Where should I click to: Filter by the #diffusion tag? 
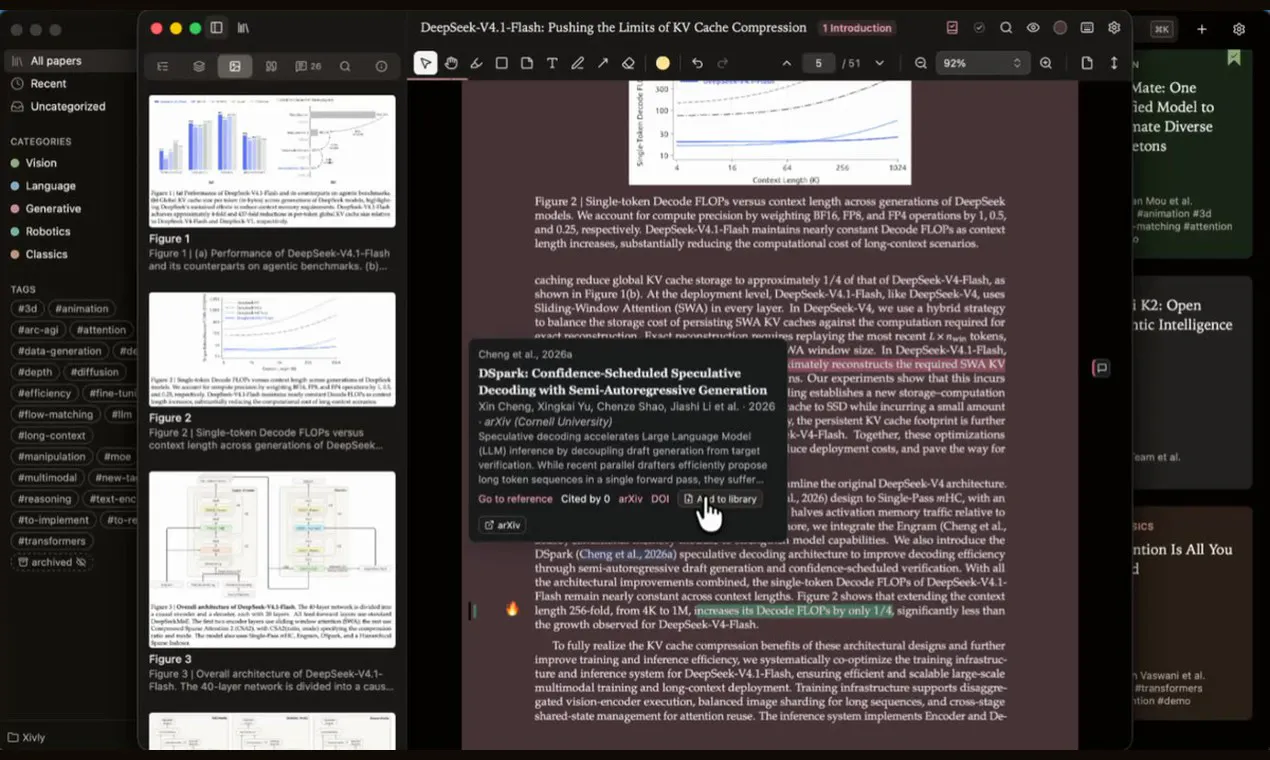tap(96, 372)
